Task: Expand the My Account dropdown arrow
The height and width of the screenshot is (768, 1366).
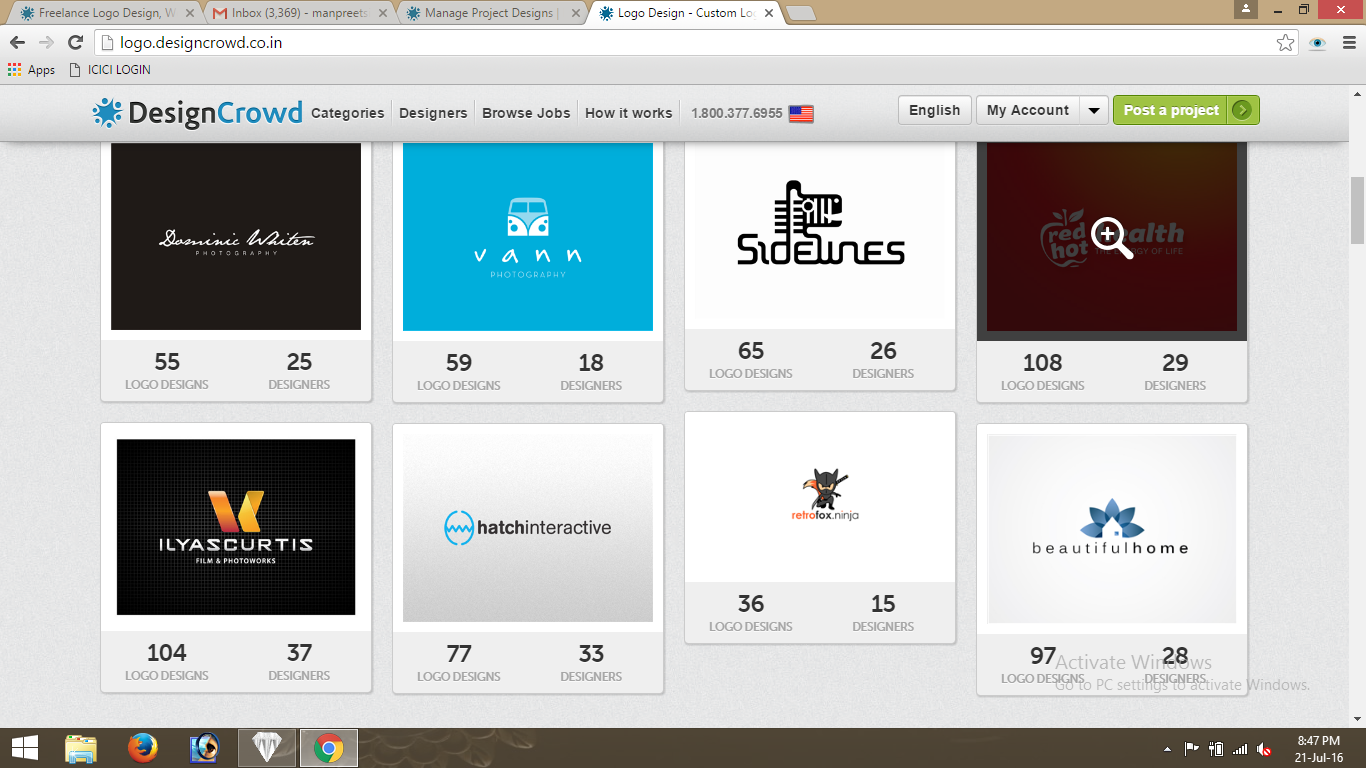Action: pyautogui.click(x=1094, y=110)
